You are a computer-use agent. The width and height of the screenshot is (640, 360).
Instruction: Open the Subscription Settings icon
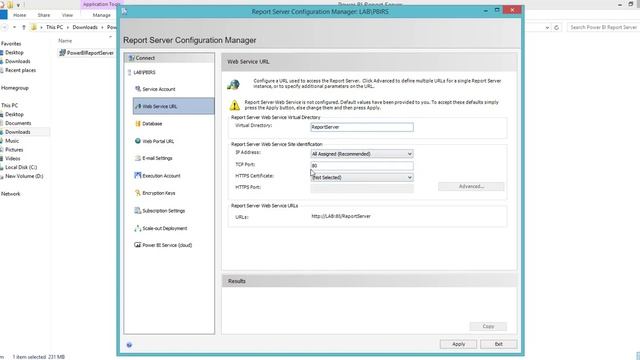pos(138,211)
